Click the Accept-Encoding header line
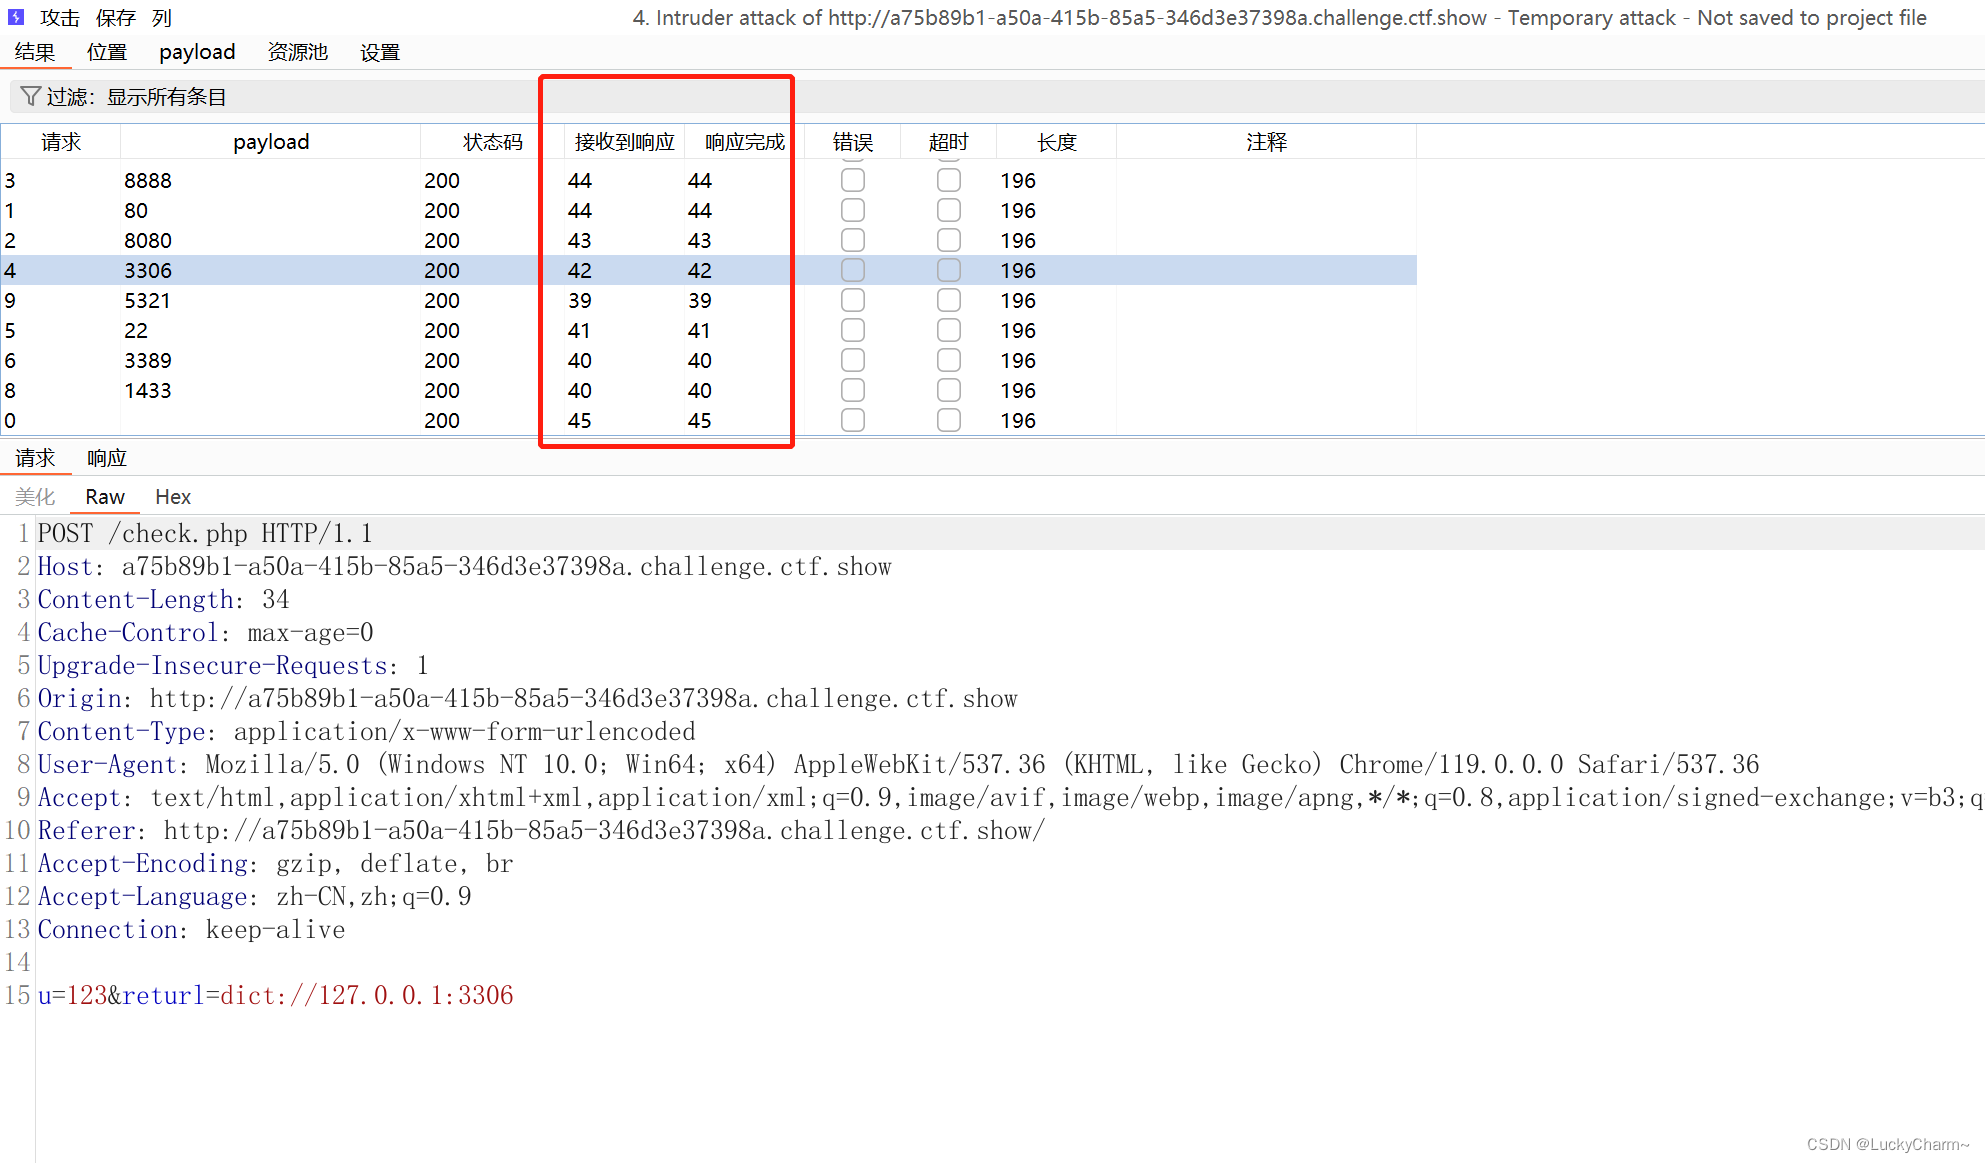This screenshot has height=1163, width=1985. click(276, 863)
